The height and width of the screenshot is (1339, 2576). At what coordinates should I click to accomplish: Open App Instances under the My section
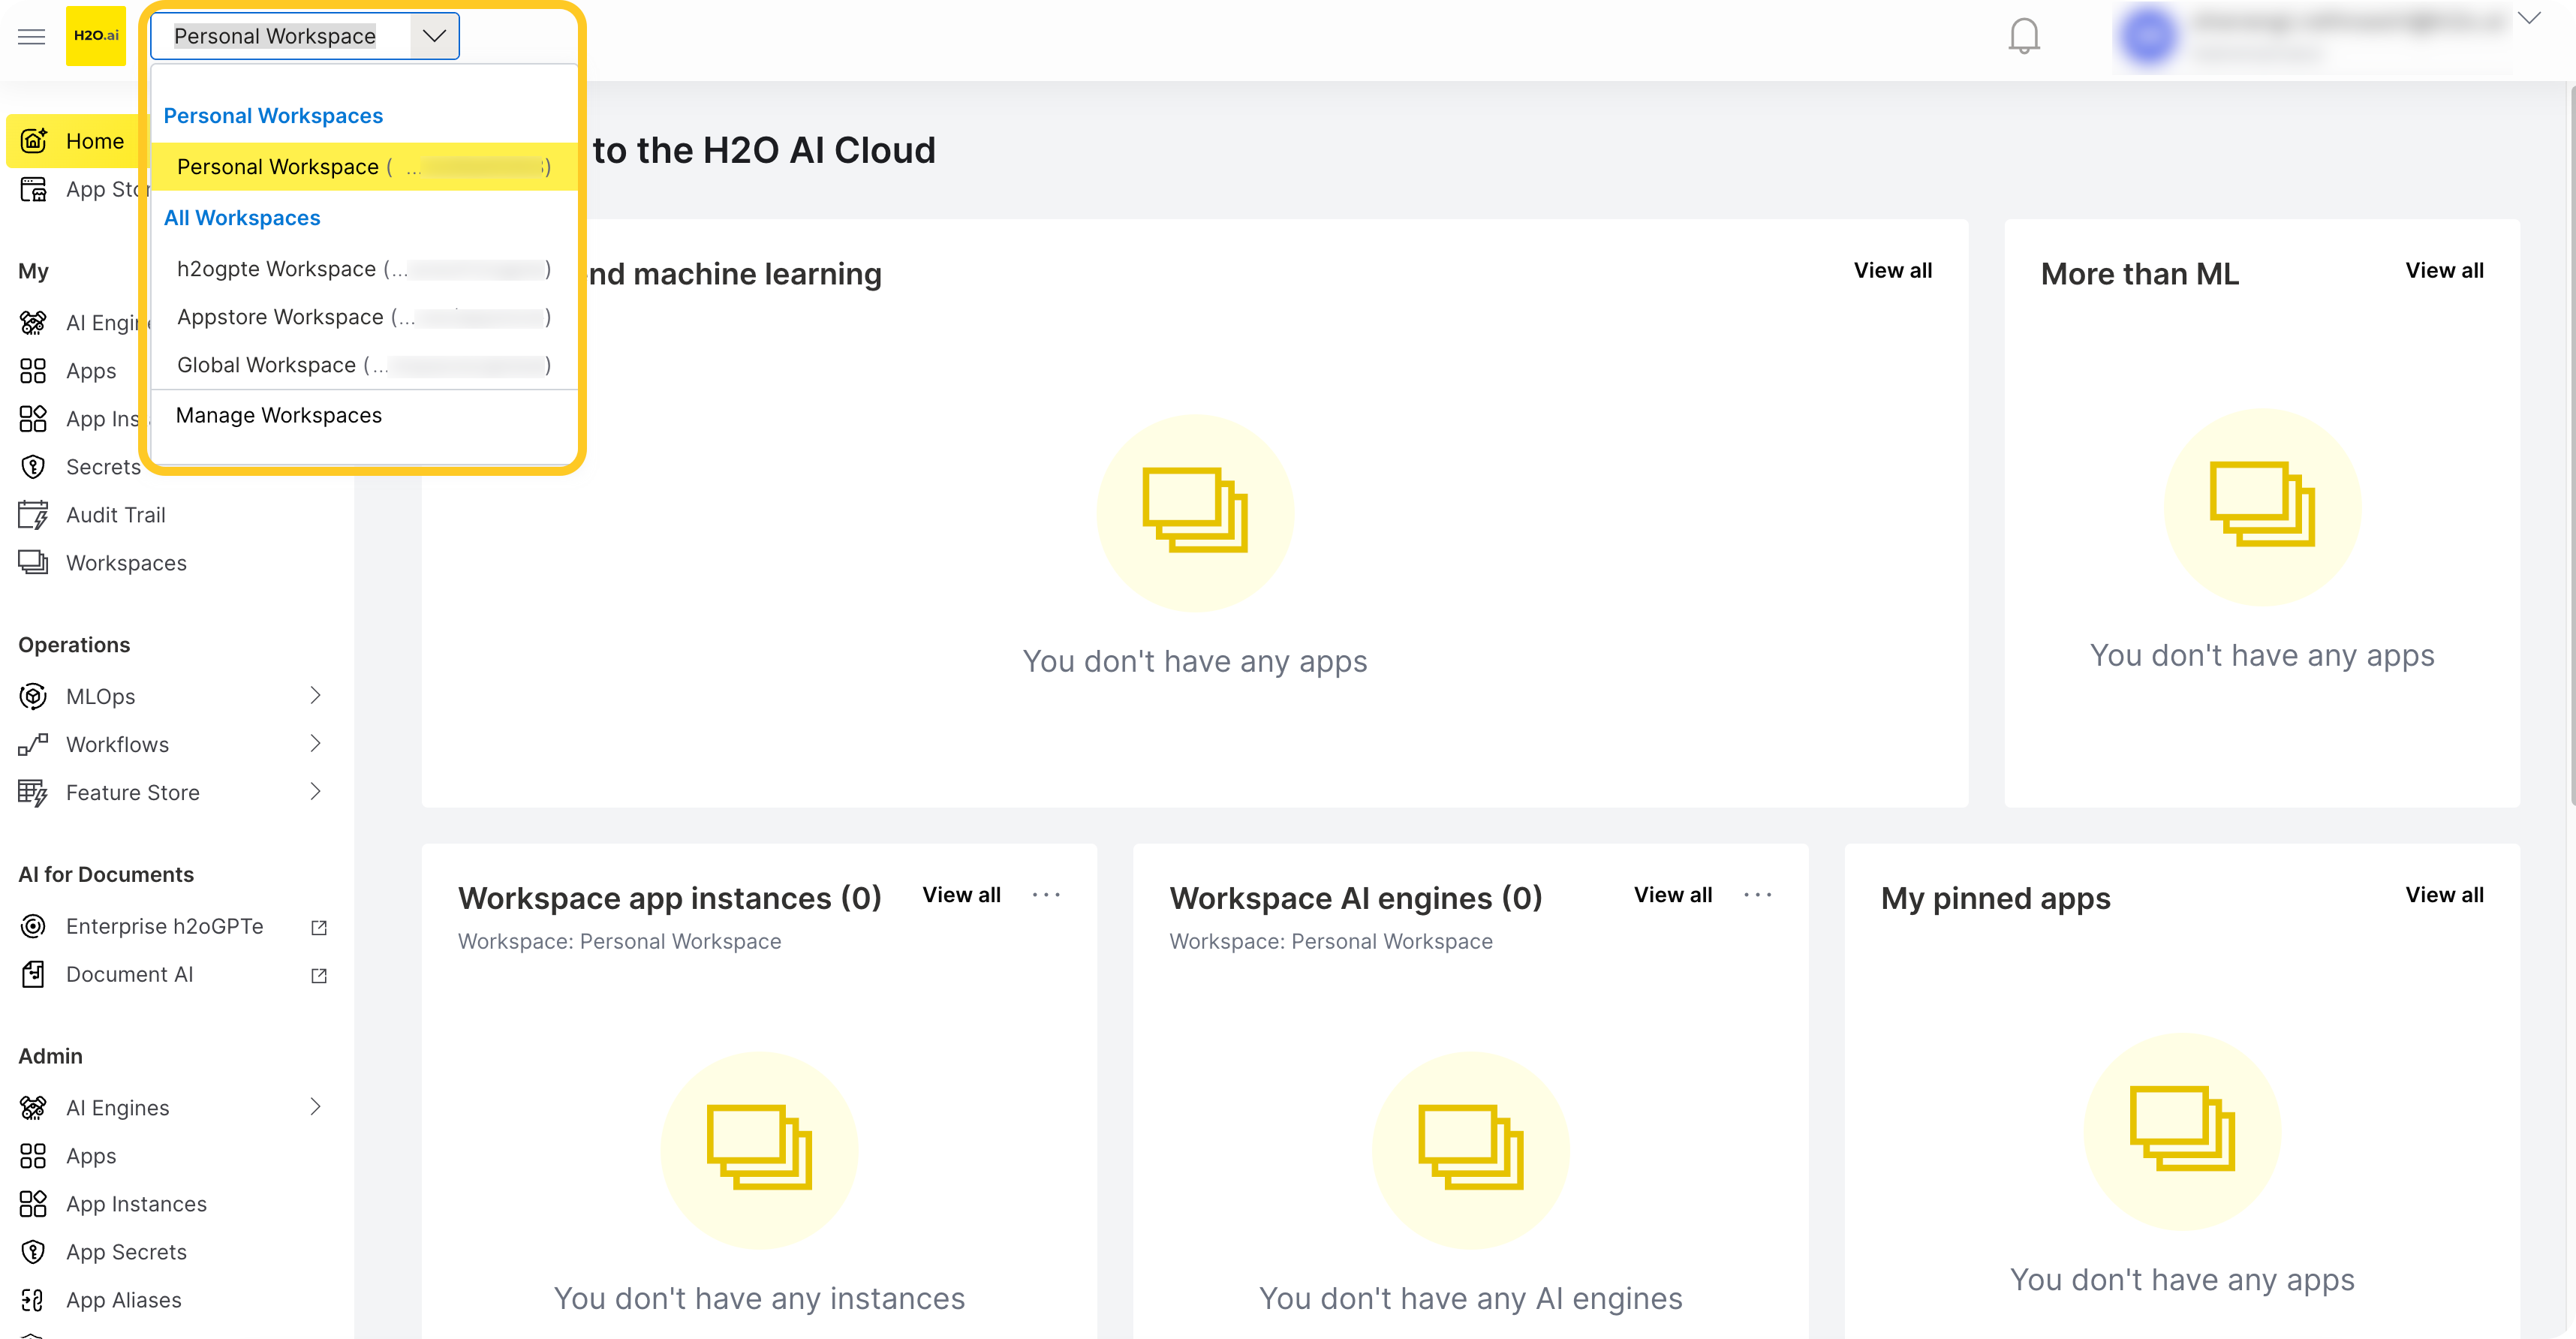(80, 419)
